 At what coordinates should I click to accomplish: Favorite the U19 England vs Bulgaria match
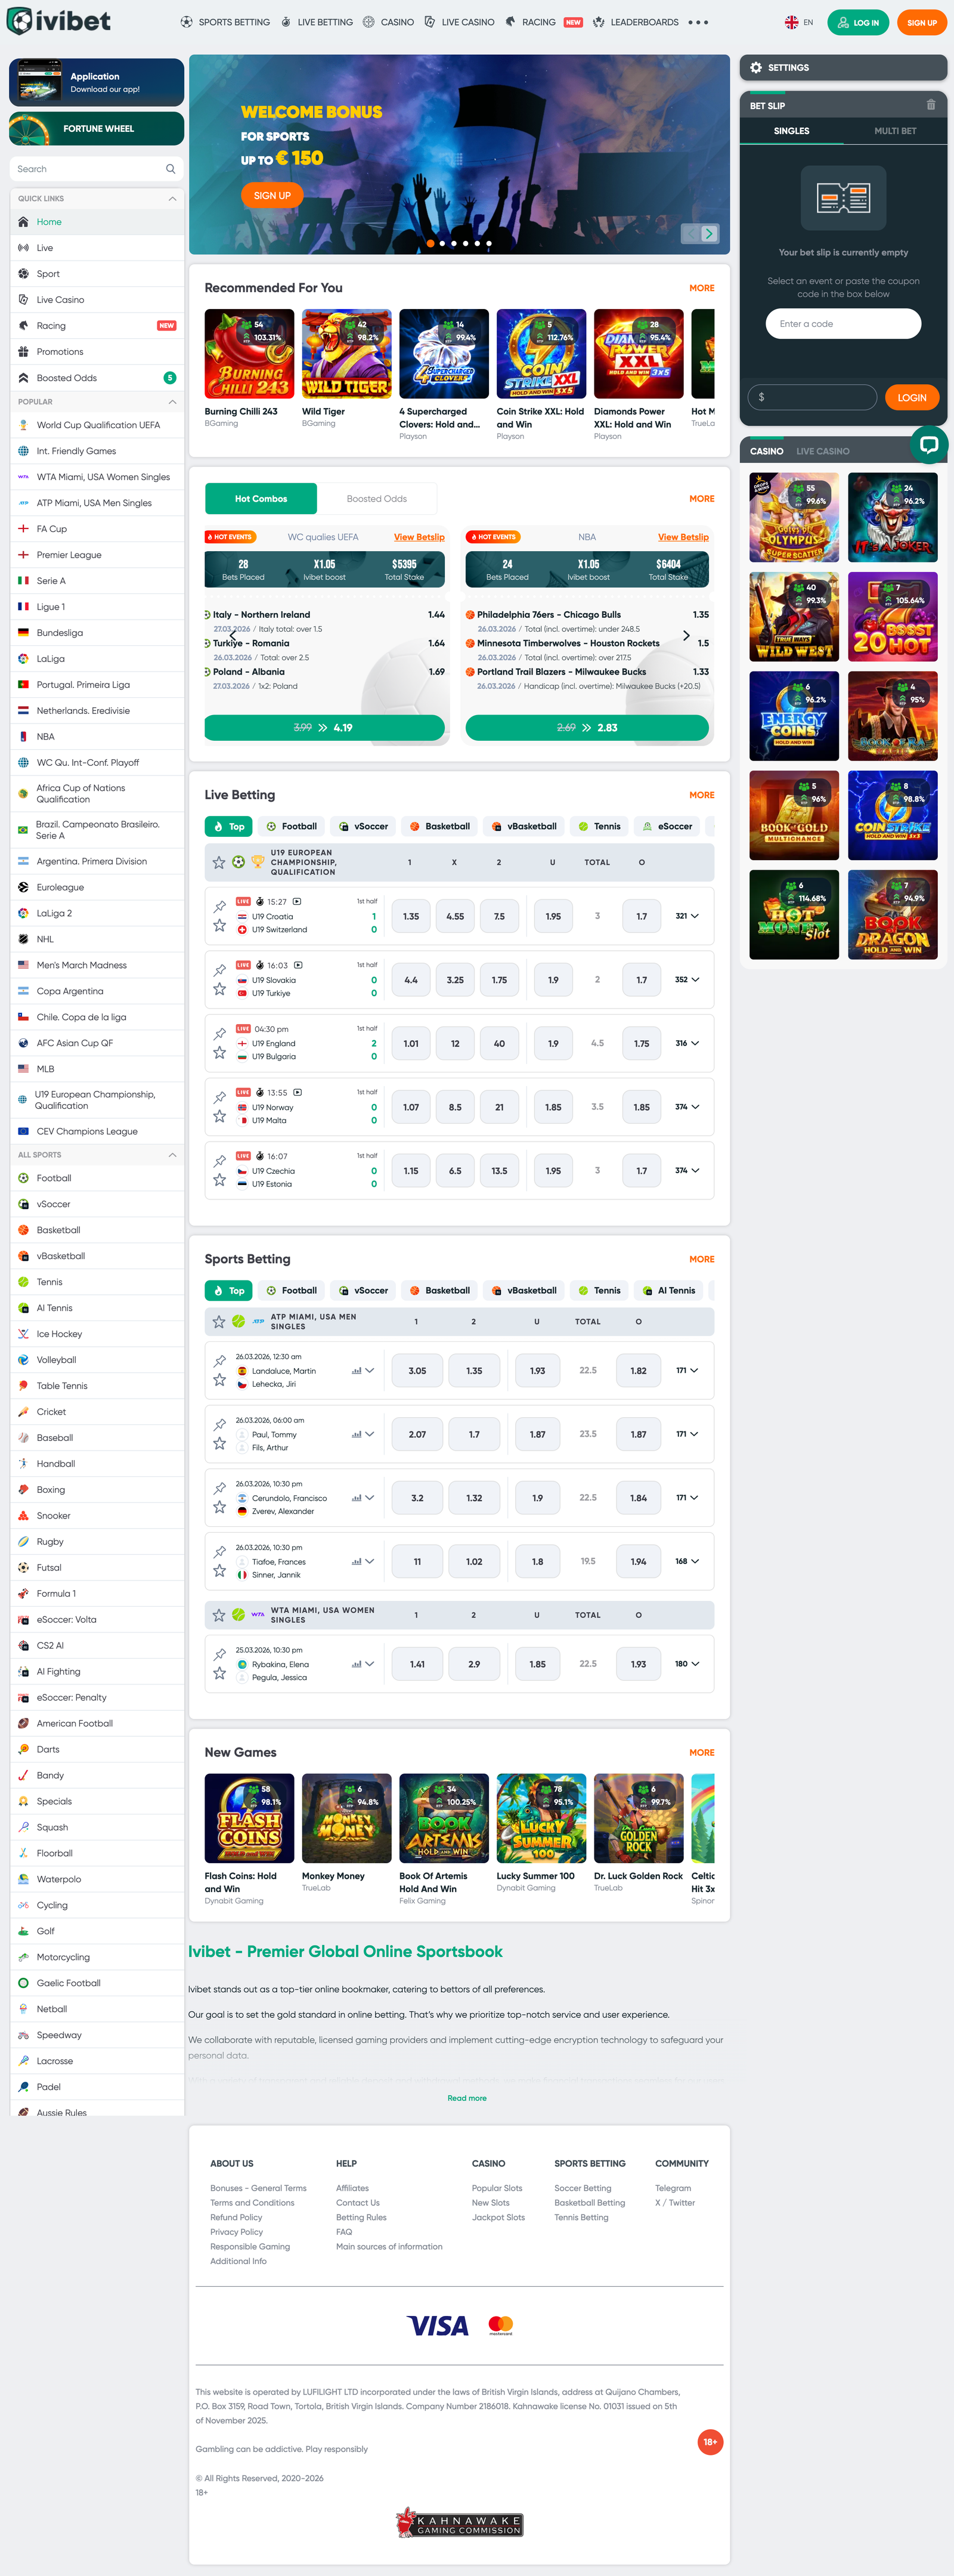(x=219, y=1053)
